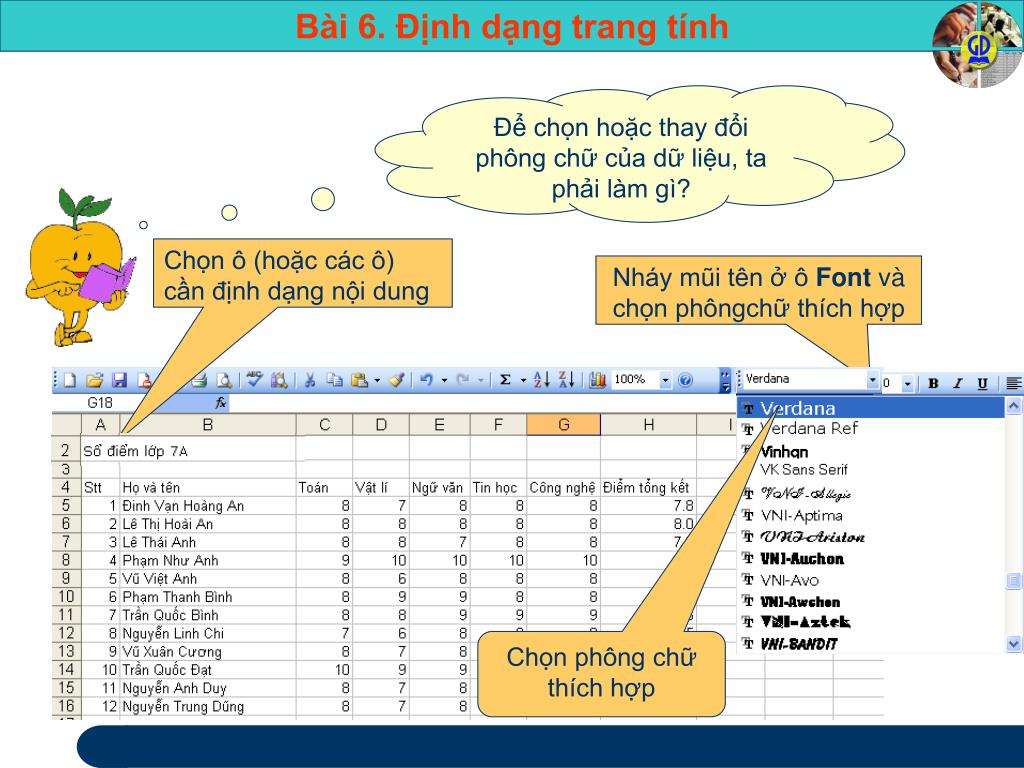
Task: Select column B header
Action: click(x=208, y=424)
